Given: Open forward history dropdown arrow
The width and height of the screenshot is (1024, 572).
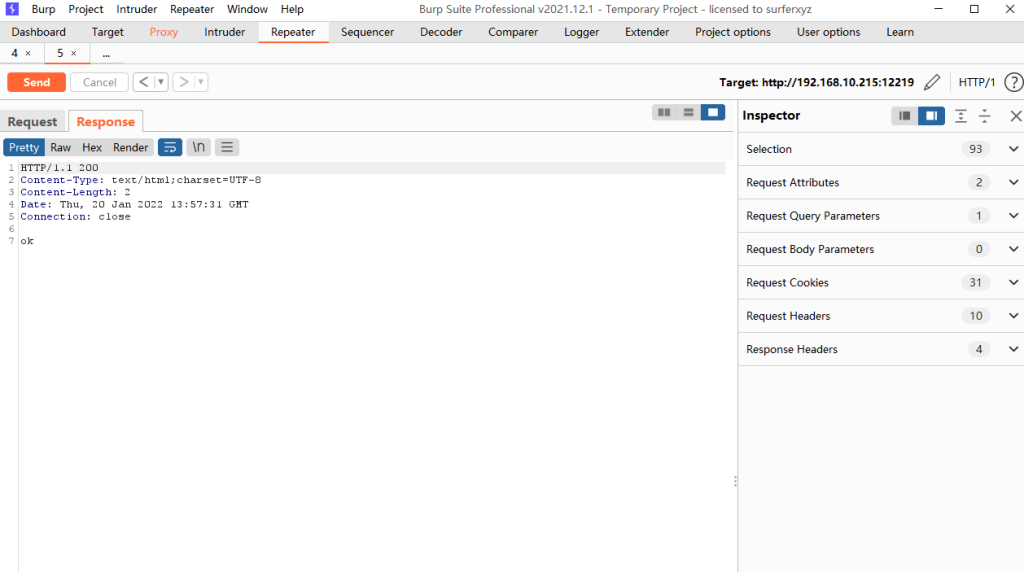Looking at the screenshot, I should click(200, 82).
